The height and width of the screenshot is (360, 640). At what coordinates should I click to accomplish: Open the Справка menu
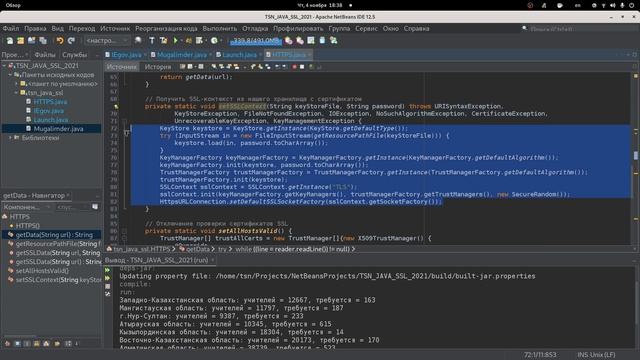(x=416, y=29)
